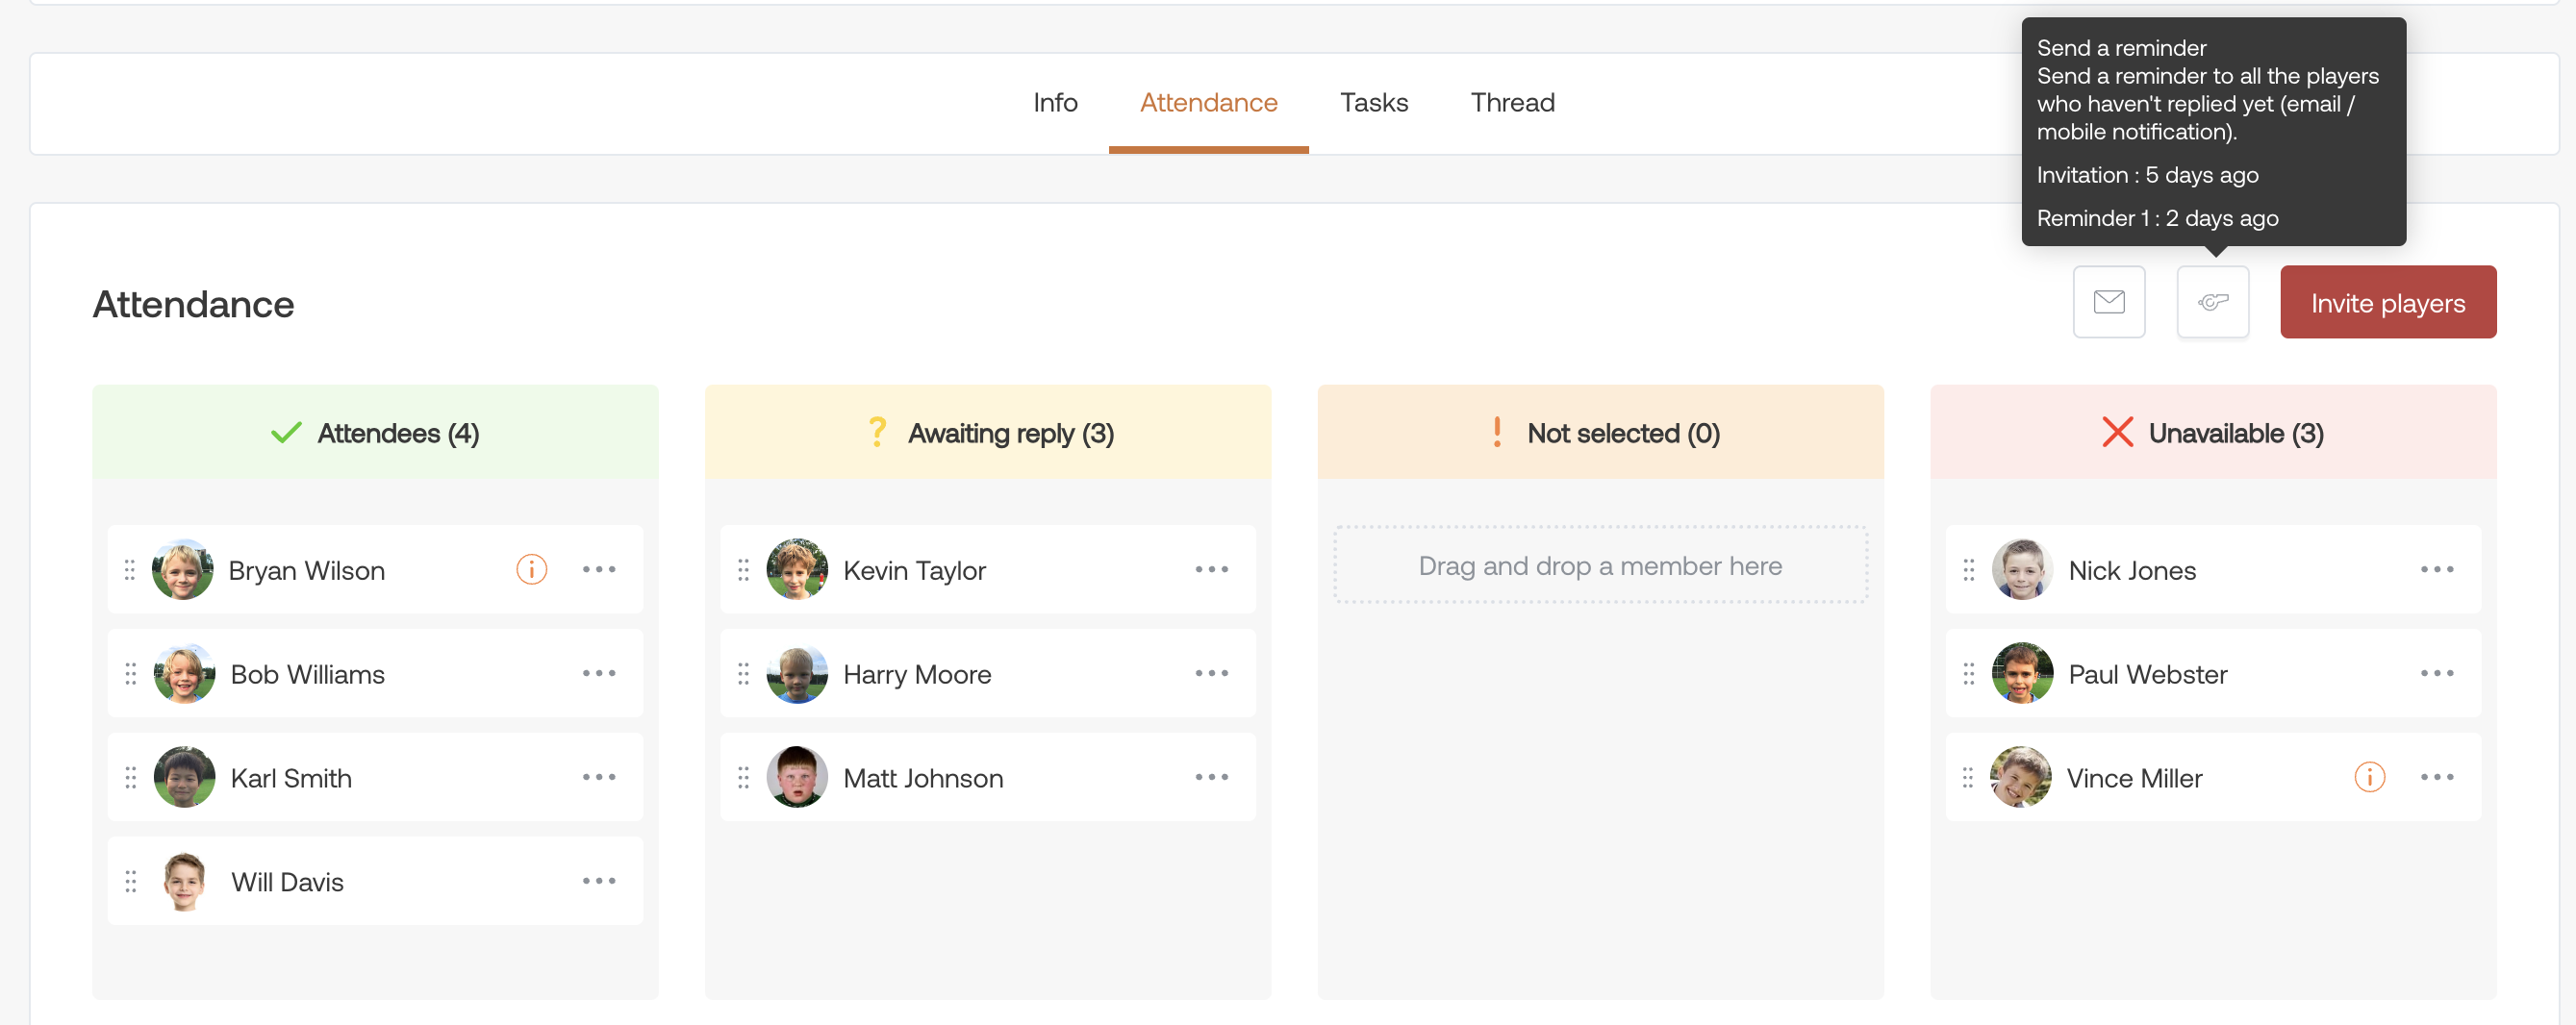Screen dimensions: 2576x1025
Task: Click the name Harry Moore
Action: [917, 675]
